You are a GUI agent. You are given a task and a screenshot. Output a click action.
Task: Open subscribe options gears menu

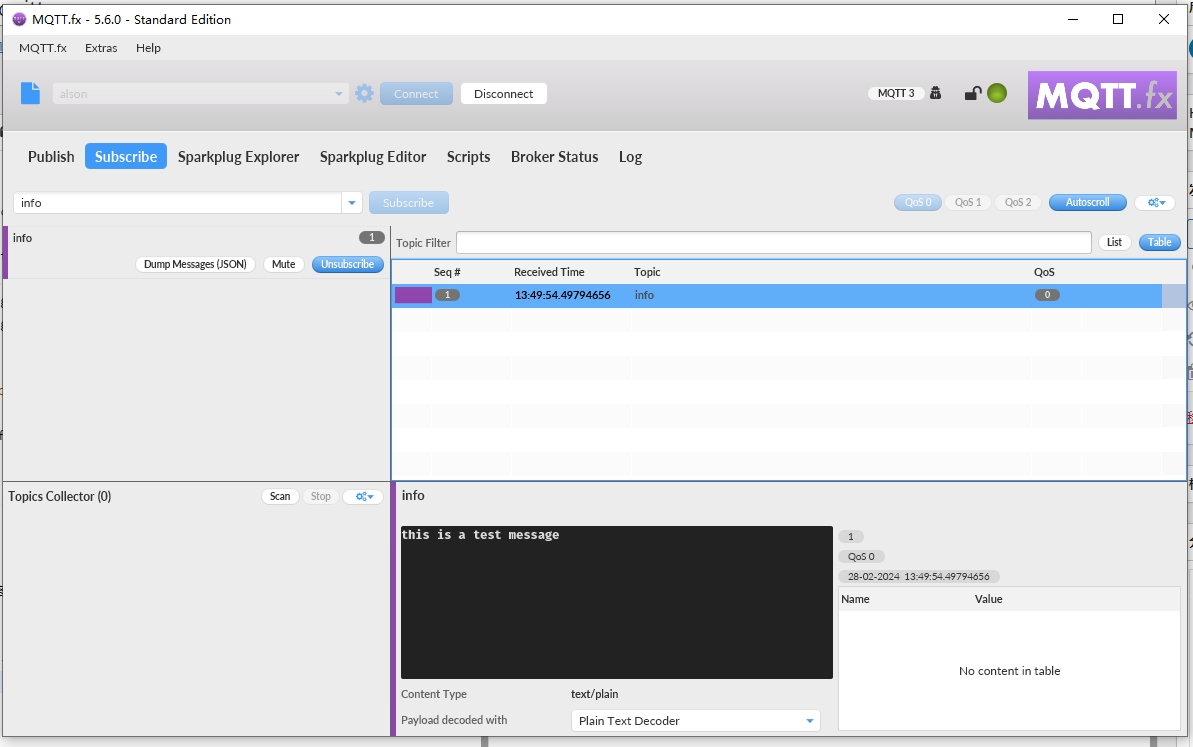1156,202
